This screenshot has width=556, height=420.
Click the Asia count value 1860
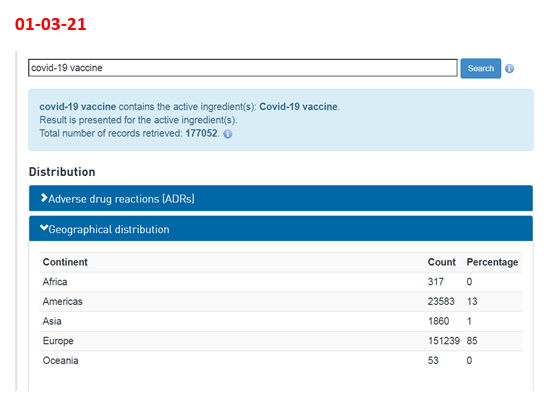438,321
